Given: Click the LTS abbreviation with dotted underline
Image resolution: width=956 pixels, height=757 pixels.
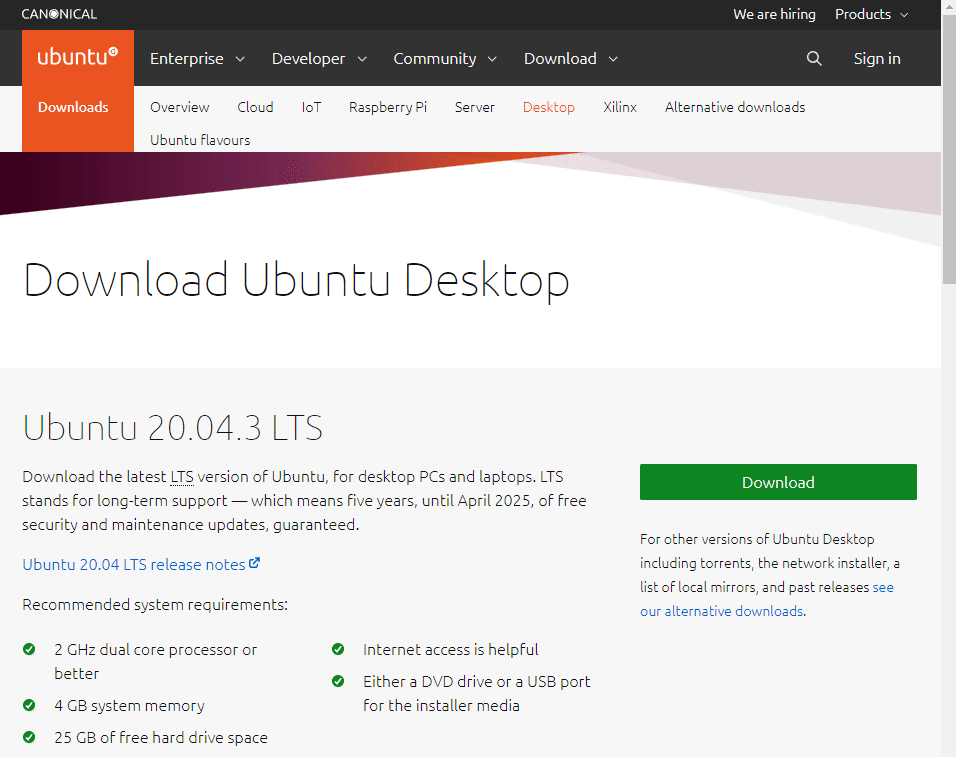Looking at the screenshot, I should (182, 477).
